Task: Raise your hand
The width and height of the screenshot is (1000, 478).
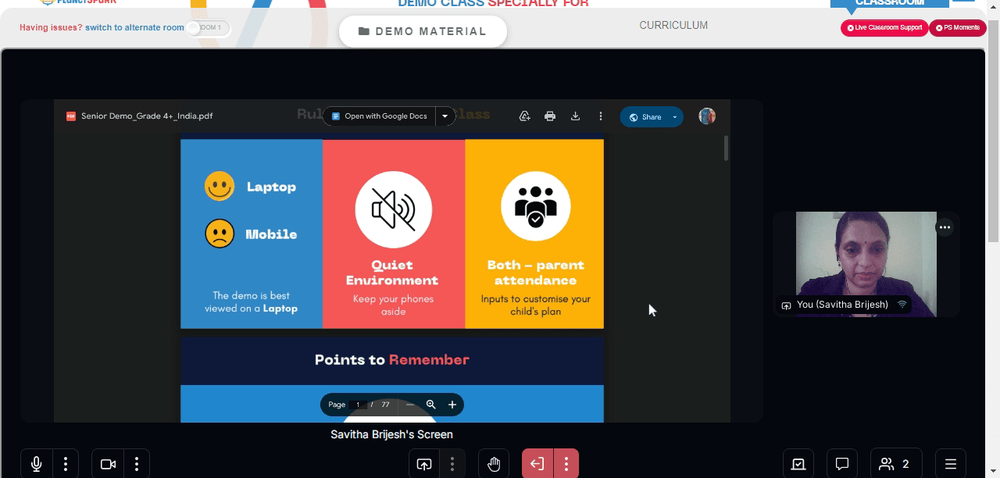Action: click(494, 464)
